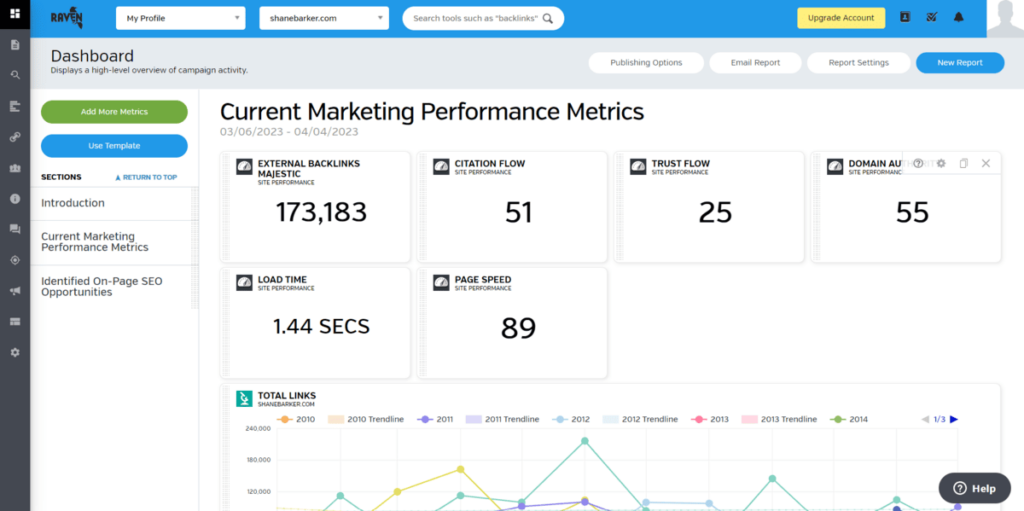1024x511 pixels.
Task: Click the Citation Flow value 51
Action: tap(519, 212)
